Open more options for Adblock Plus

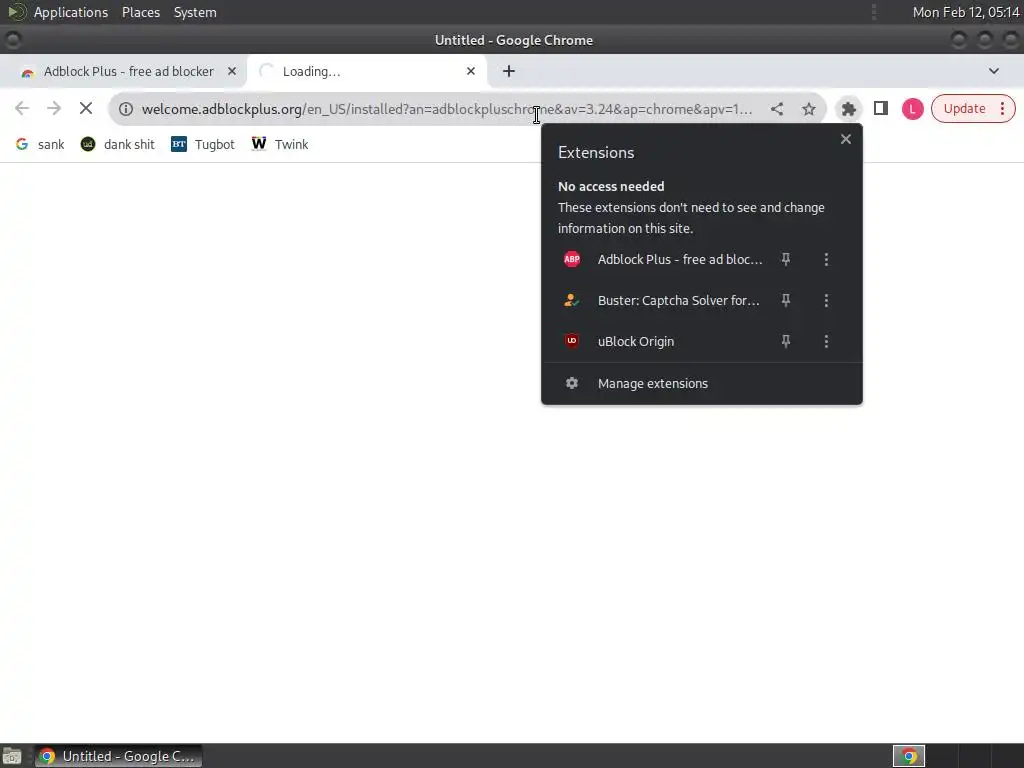pos(826,259)
